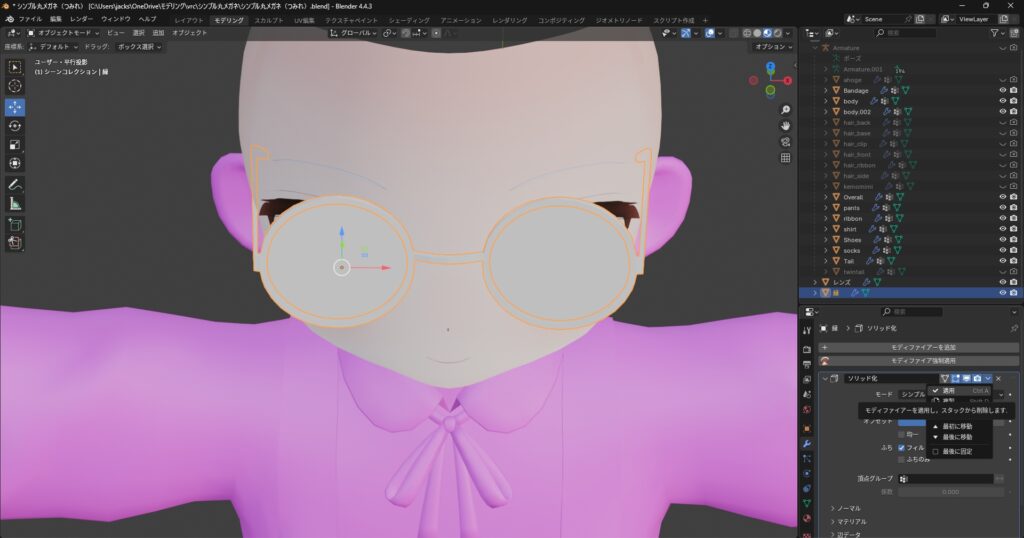Select the box select tool in the viewport toolbar
This screenshot has width=1024, height=538.
tap(14, 67)
